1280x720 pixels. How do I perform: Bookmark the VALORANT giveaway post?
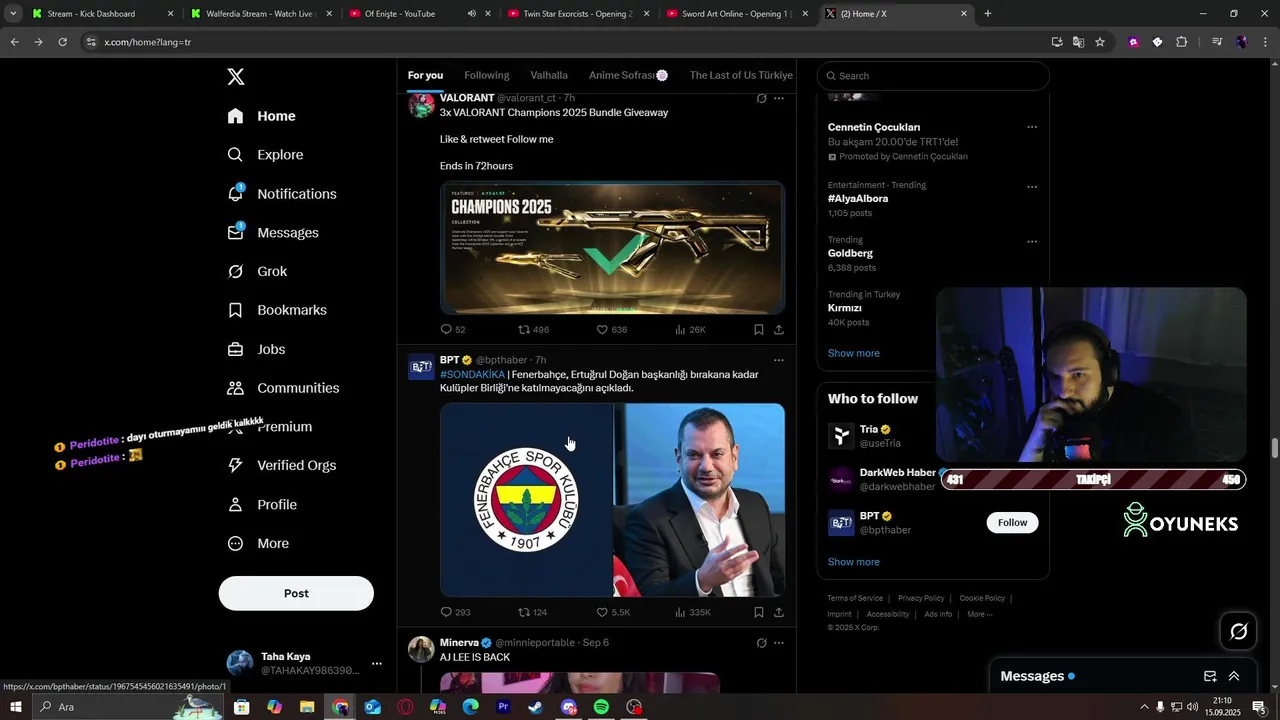pyautogui.click(x=759, y=330)
